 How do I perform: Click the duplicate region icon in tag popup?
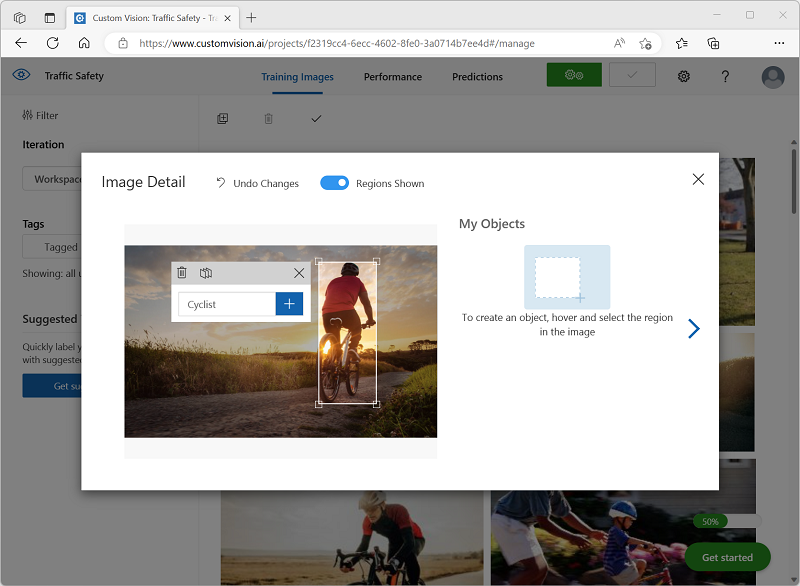click(x=206, y=273)
